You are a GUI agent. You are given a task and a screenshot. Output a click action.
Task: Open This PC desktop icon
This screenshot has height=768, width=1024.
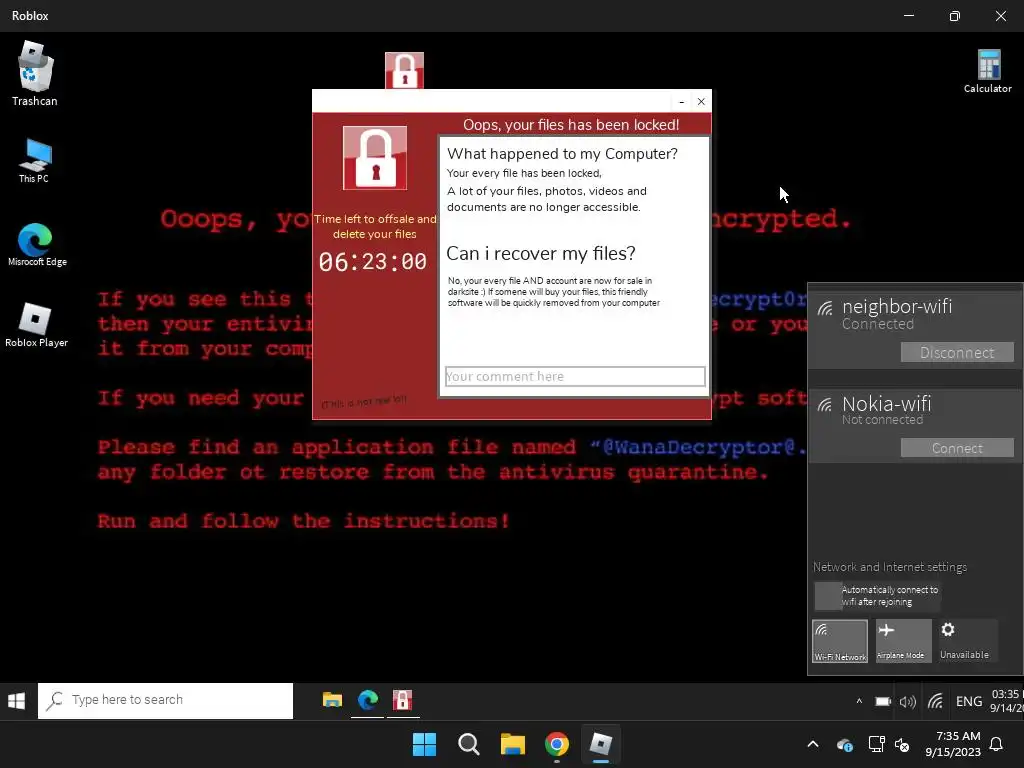coord(34,161)
